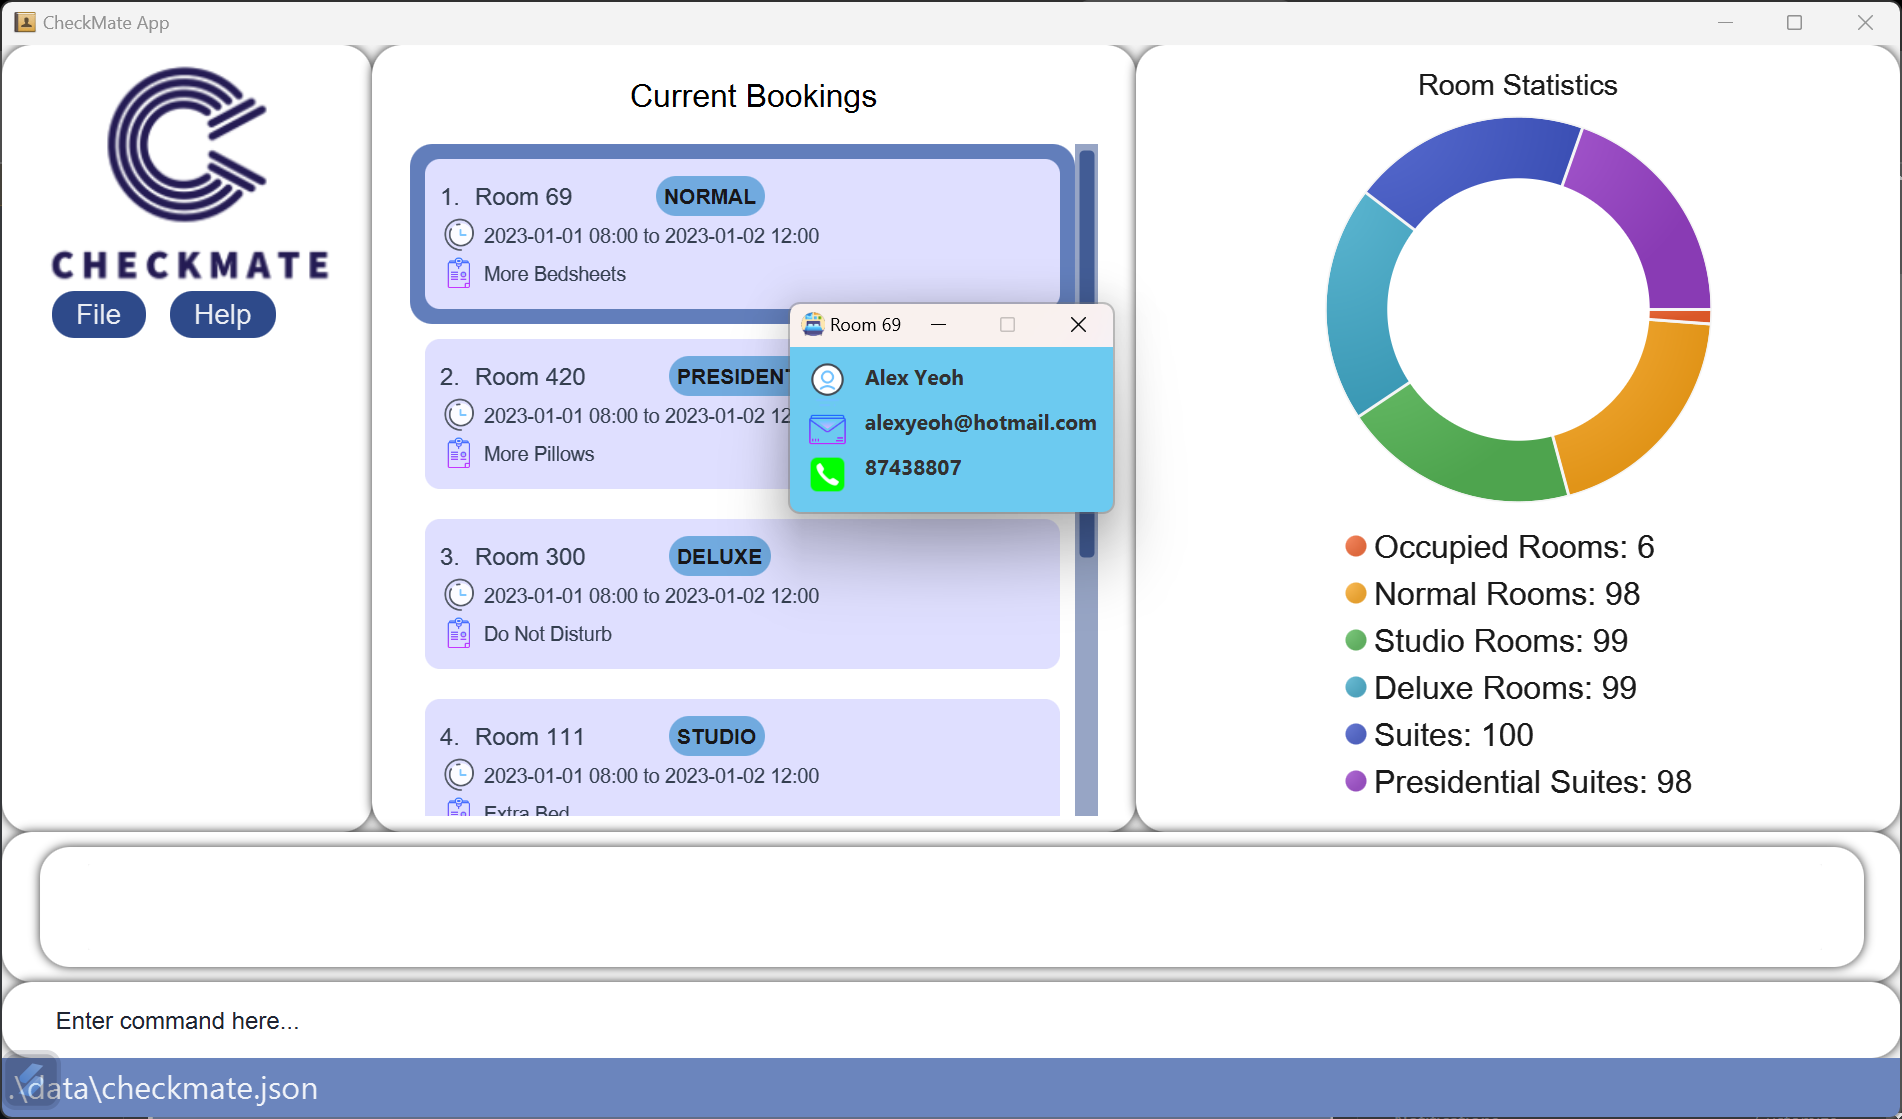
Task: Click the envelope icon in Room 69 popup
Action: [827, 429]
